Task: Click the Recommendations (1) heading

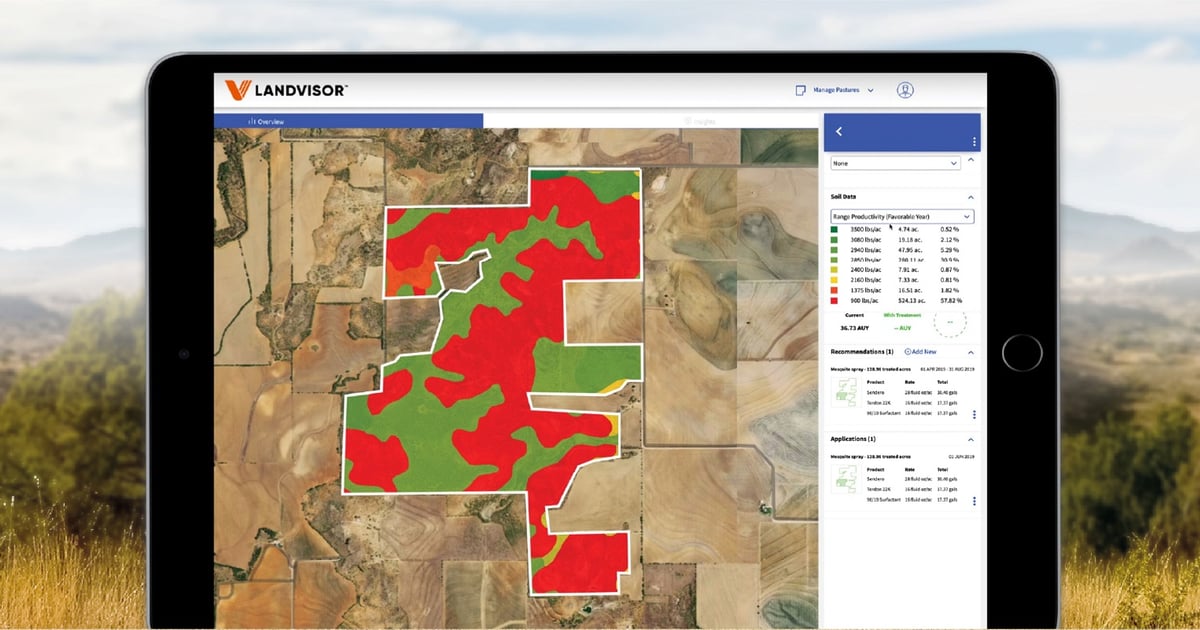Action: (863, 352)
